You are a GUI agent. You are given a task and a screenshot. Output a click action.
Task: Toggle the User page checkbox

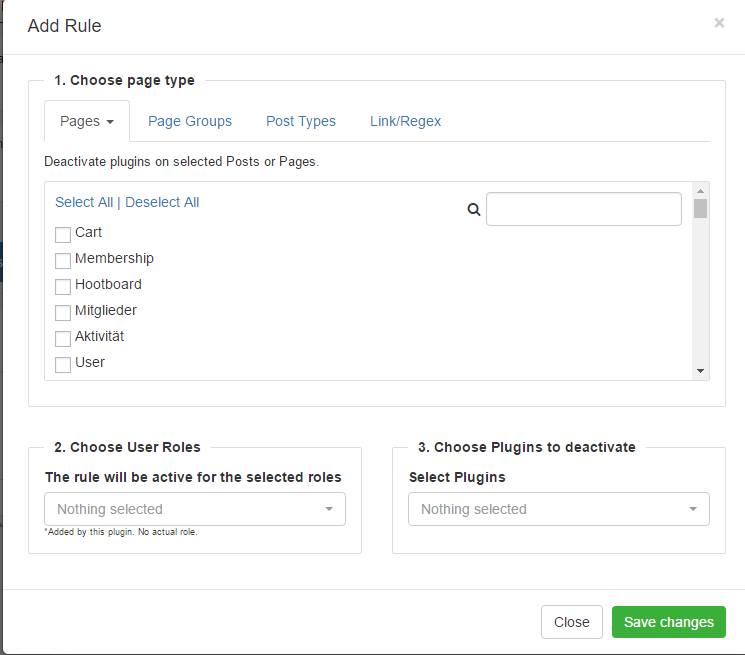pos(63,365)
